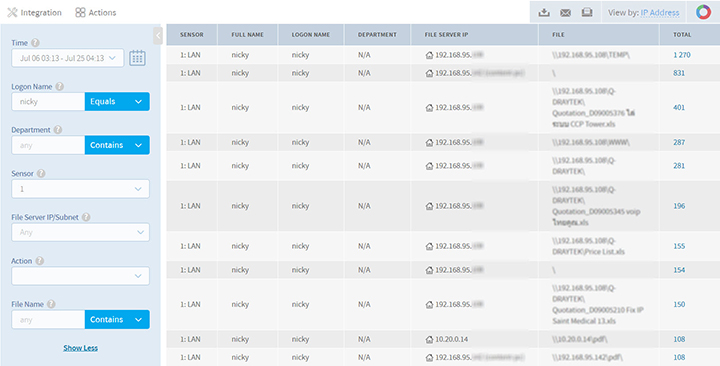Sort by the TOTAL column header
Image resolution: width=720 pixels, height=366 pixels.
(x=682, y=34)
